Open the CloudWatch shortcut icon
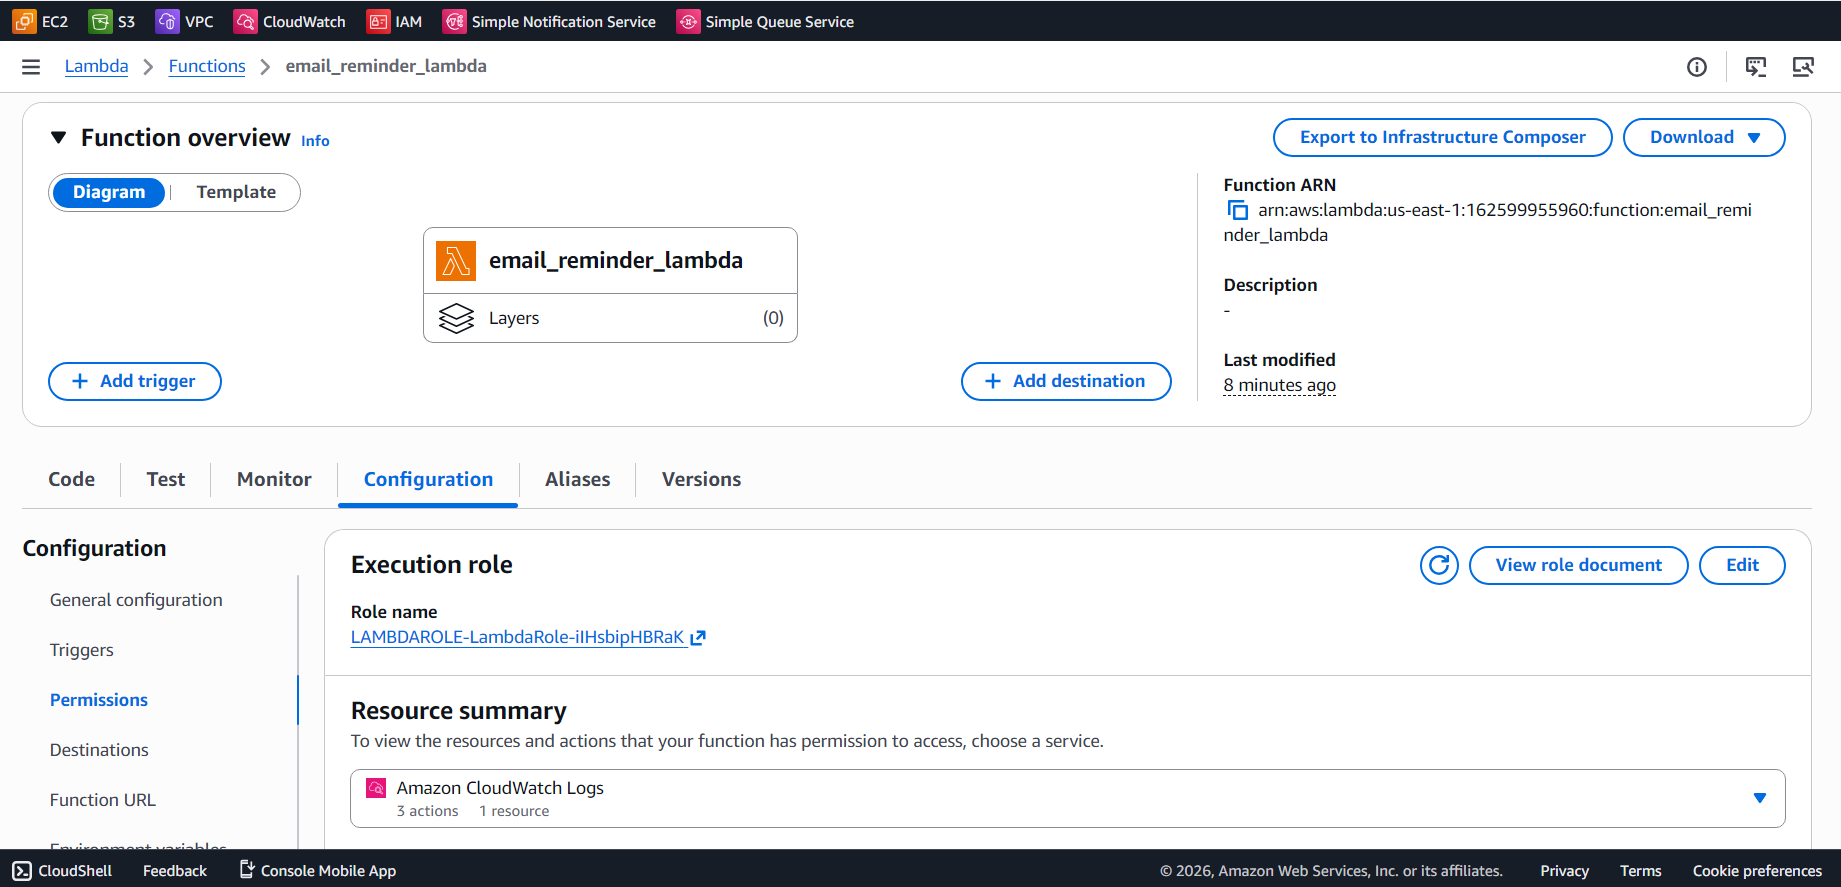Image resolution: width=1841 pixels, height=887 pixels. tap(245, 21)
